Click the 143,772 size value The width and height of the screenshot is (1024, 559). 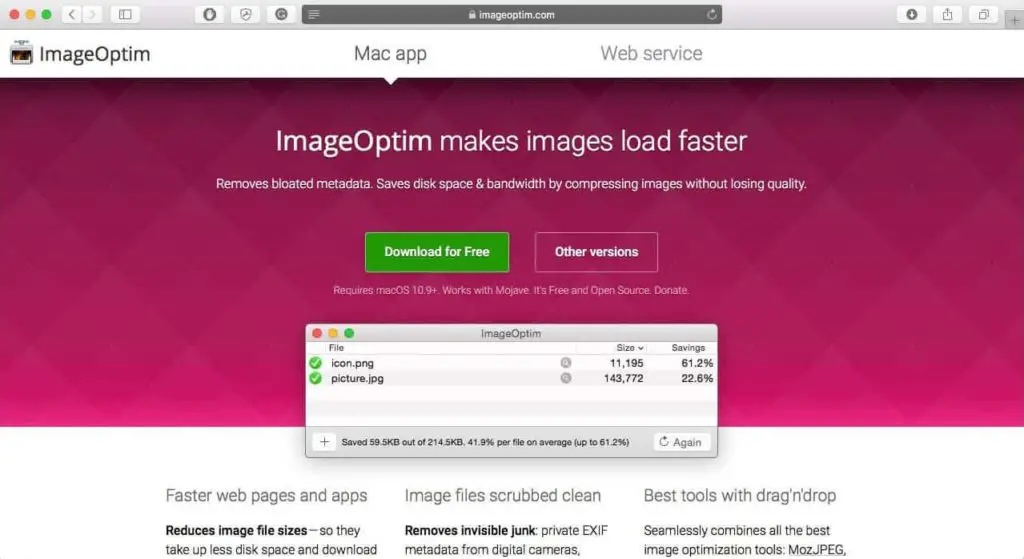pos(623,379)
